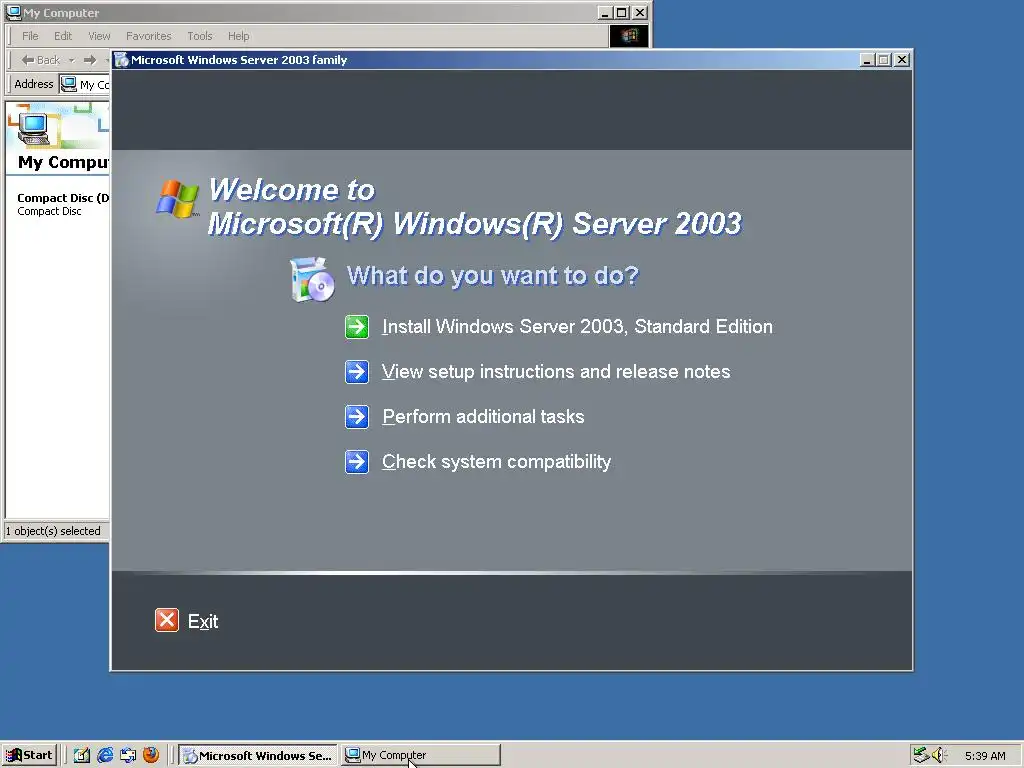
Task: Open View menu in My Computer window
Action: [x=99, y=36]
